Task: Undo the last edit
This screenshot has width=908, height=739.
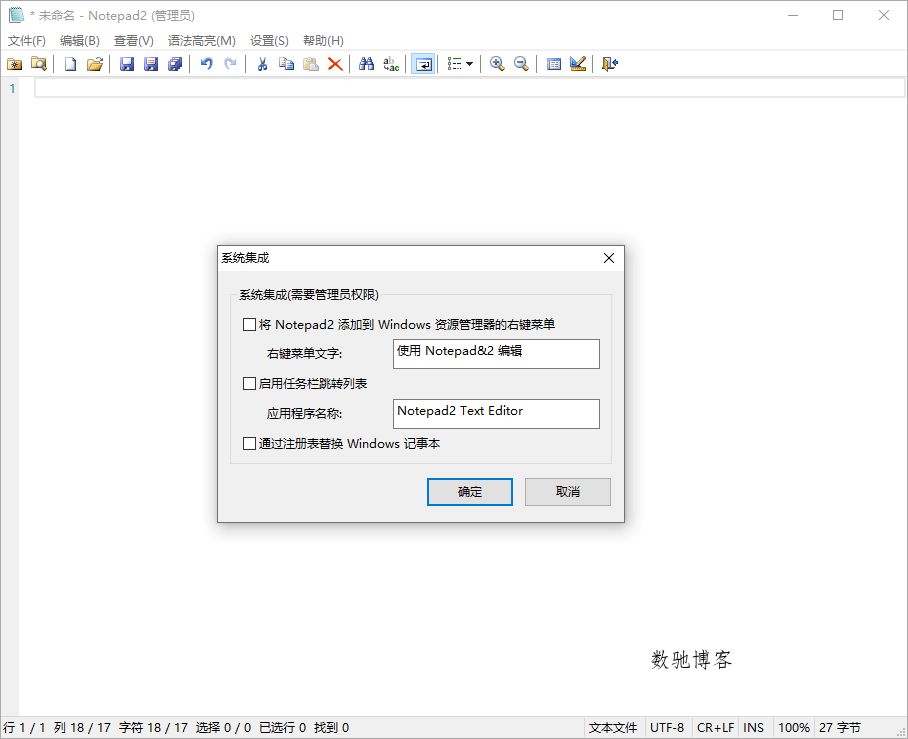Action: 206,64
